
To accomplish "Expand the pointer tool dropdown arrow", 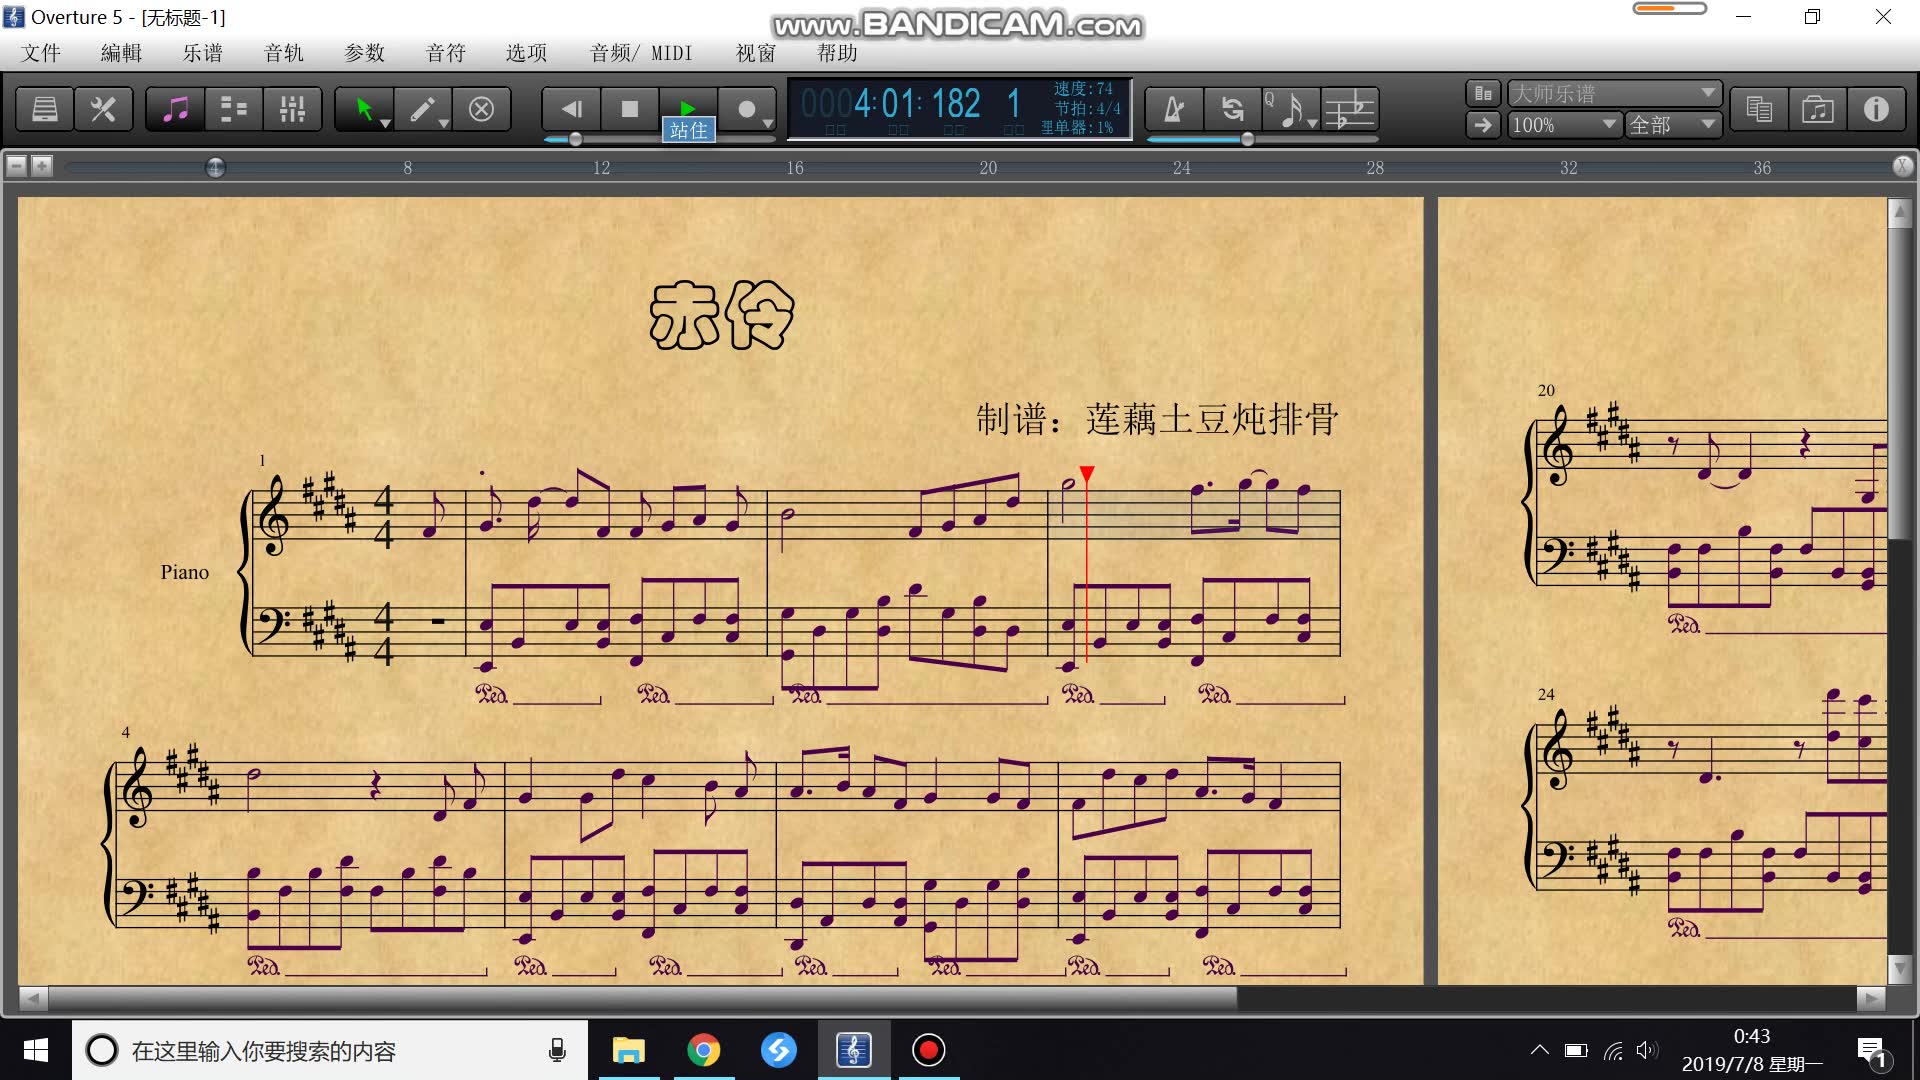I will coord(385,123).
